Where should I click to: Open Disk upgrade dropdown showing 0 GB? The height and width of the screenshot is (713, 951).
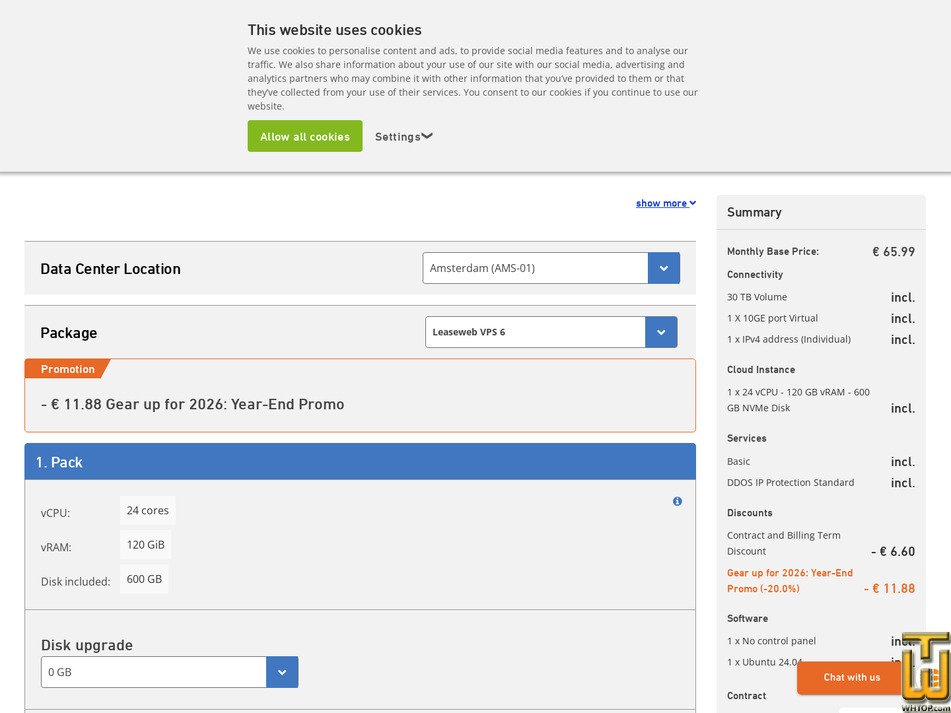pos(169,672)
